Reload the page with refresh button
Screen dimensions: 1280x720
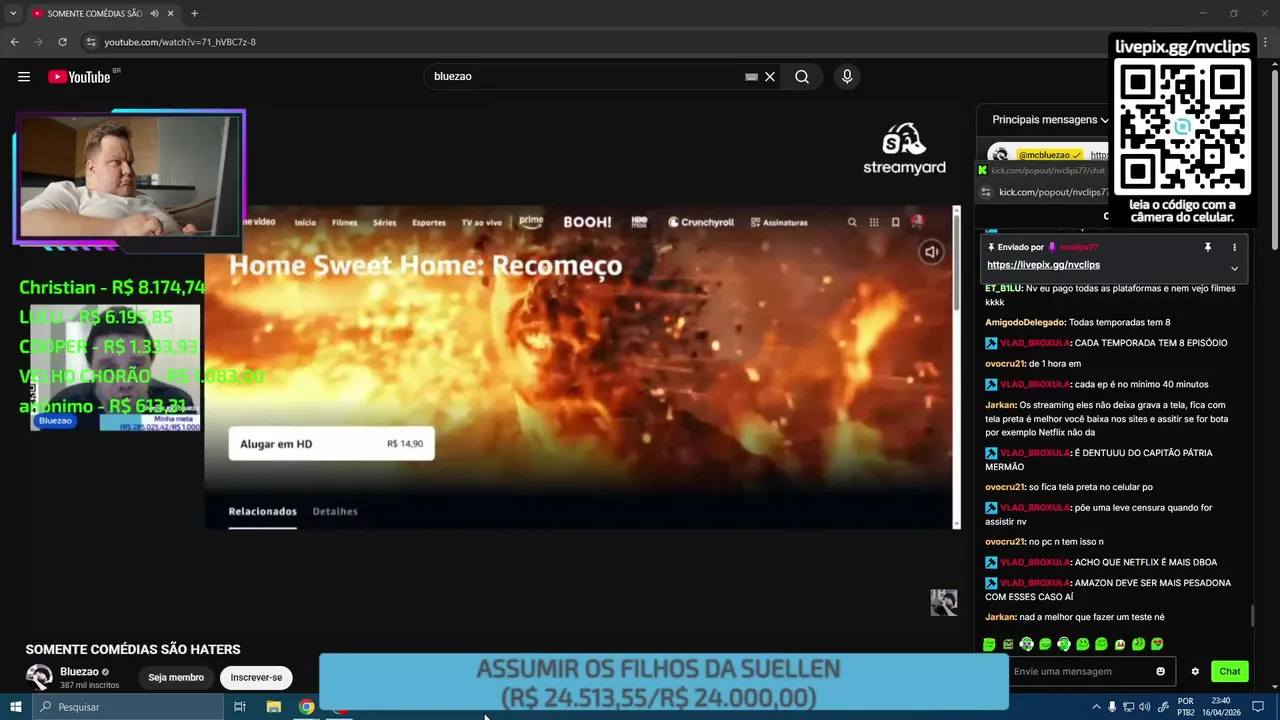pos(62,42)
